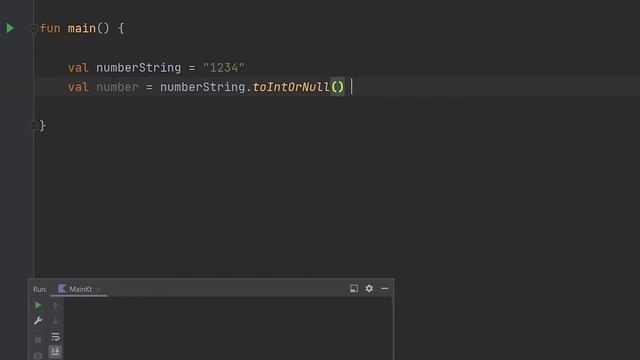Hide the Run tool window

384,289
